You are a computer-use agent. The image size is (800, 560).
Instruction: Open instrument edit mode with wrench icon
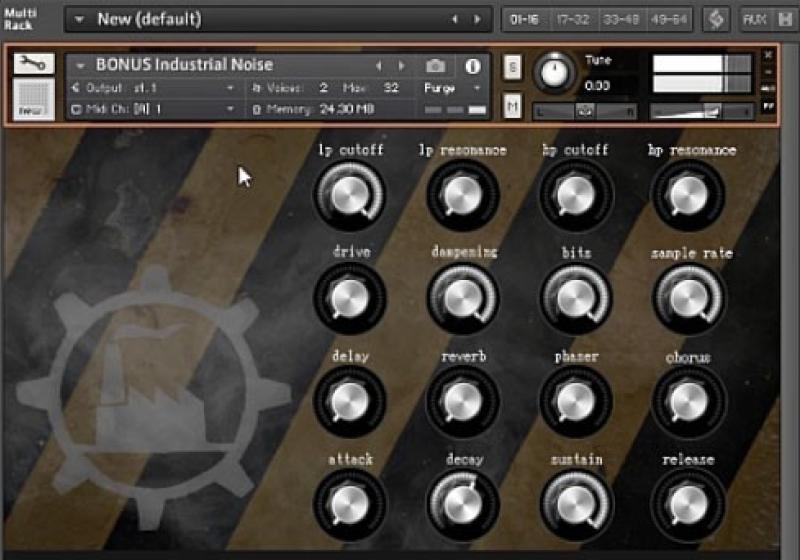34,65
